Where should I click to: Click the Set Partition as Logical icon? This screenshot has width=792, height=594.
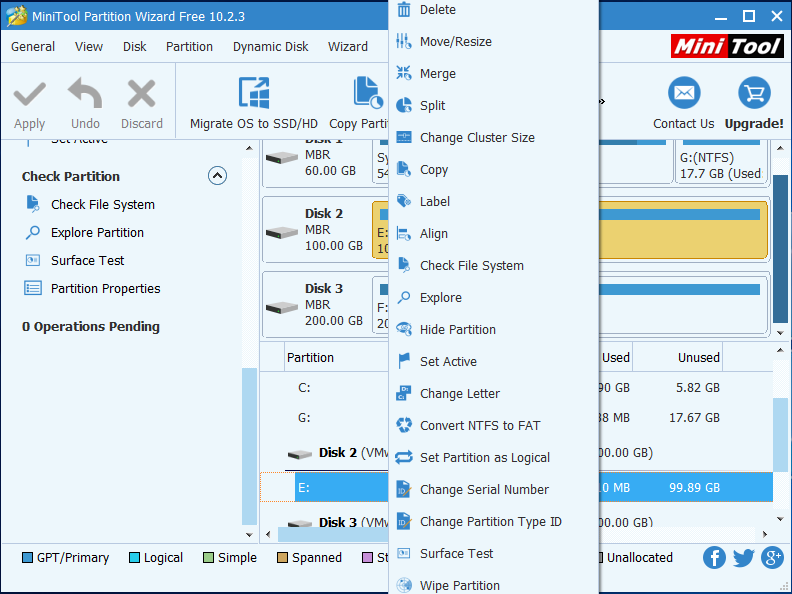404,457
